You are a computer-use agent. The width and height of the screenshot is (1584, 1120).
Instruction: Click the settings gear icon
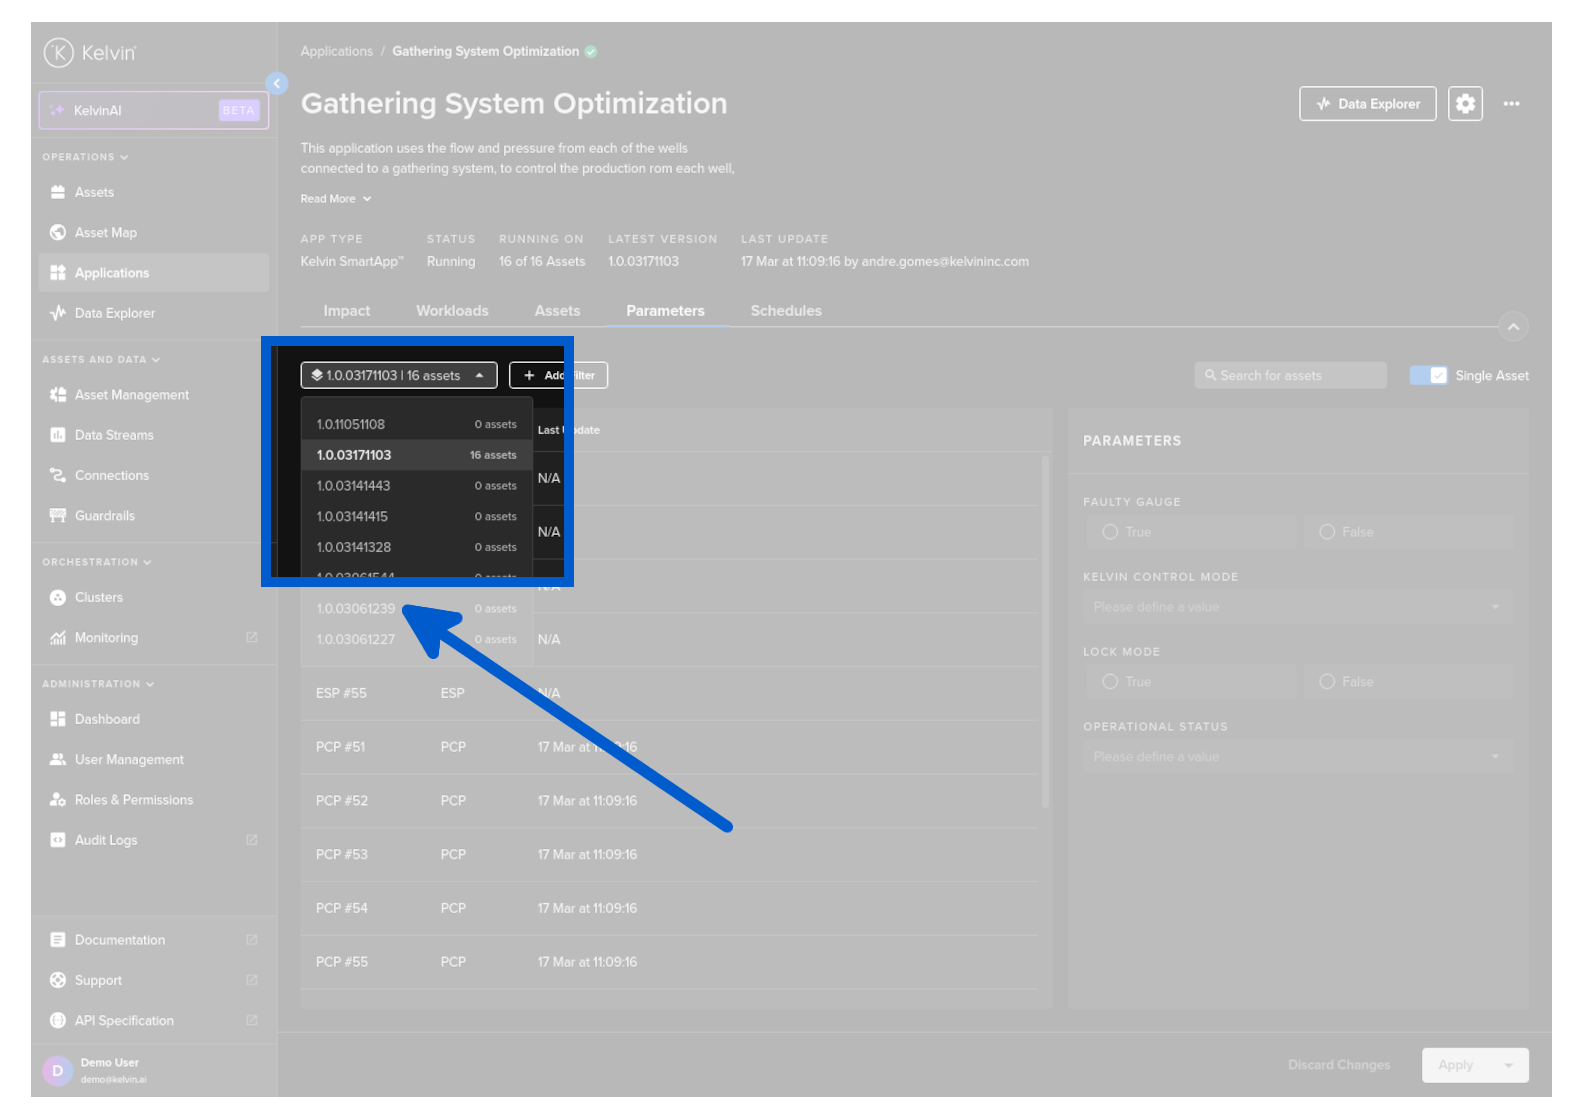point(1465,104)
